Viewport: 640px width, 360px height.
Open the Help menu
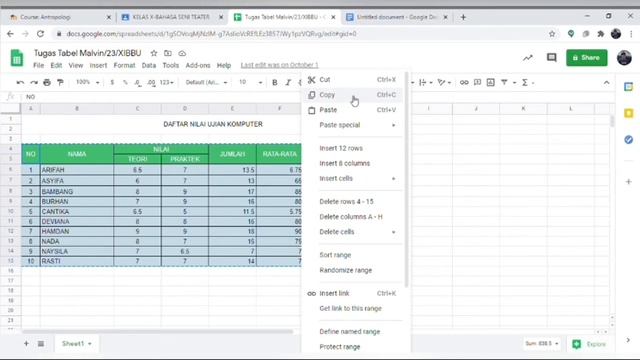tap(224, 65)
